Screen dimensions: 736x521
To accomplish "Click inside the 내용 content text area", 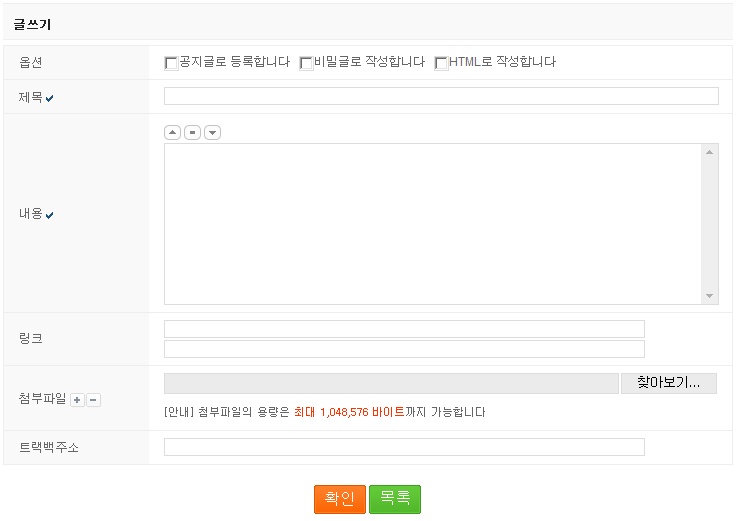I will click(x=433, y=224).
